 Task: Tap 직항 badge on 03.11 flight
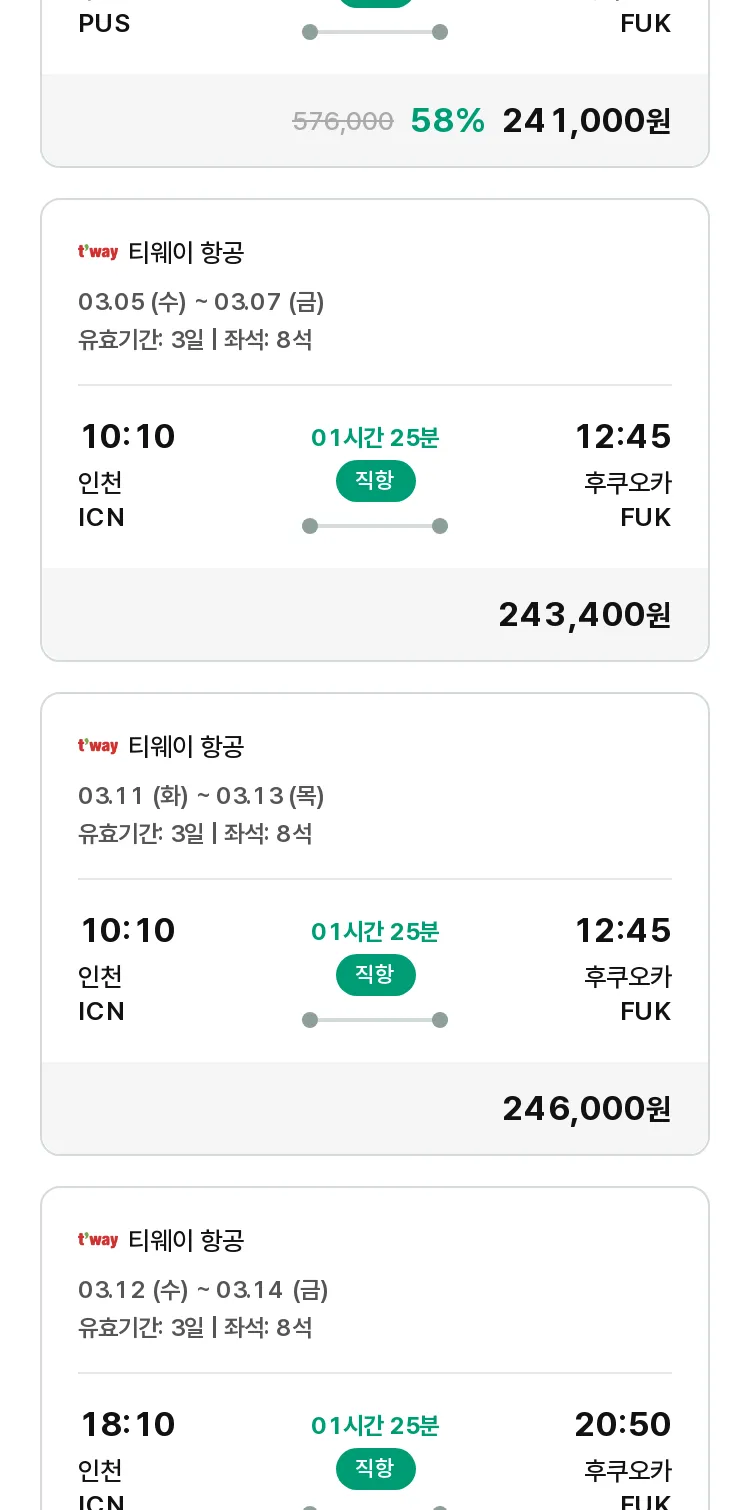pyautogui.click(x=375, y=975)
